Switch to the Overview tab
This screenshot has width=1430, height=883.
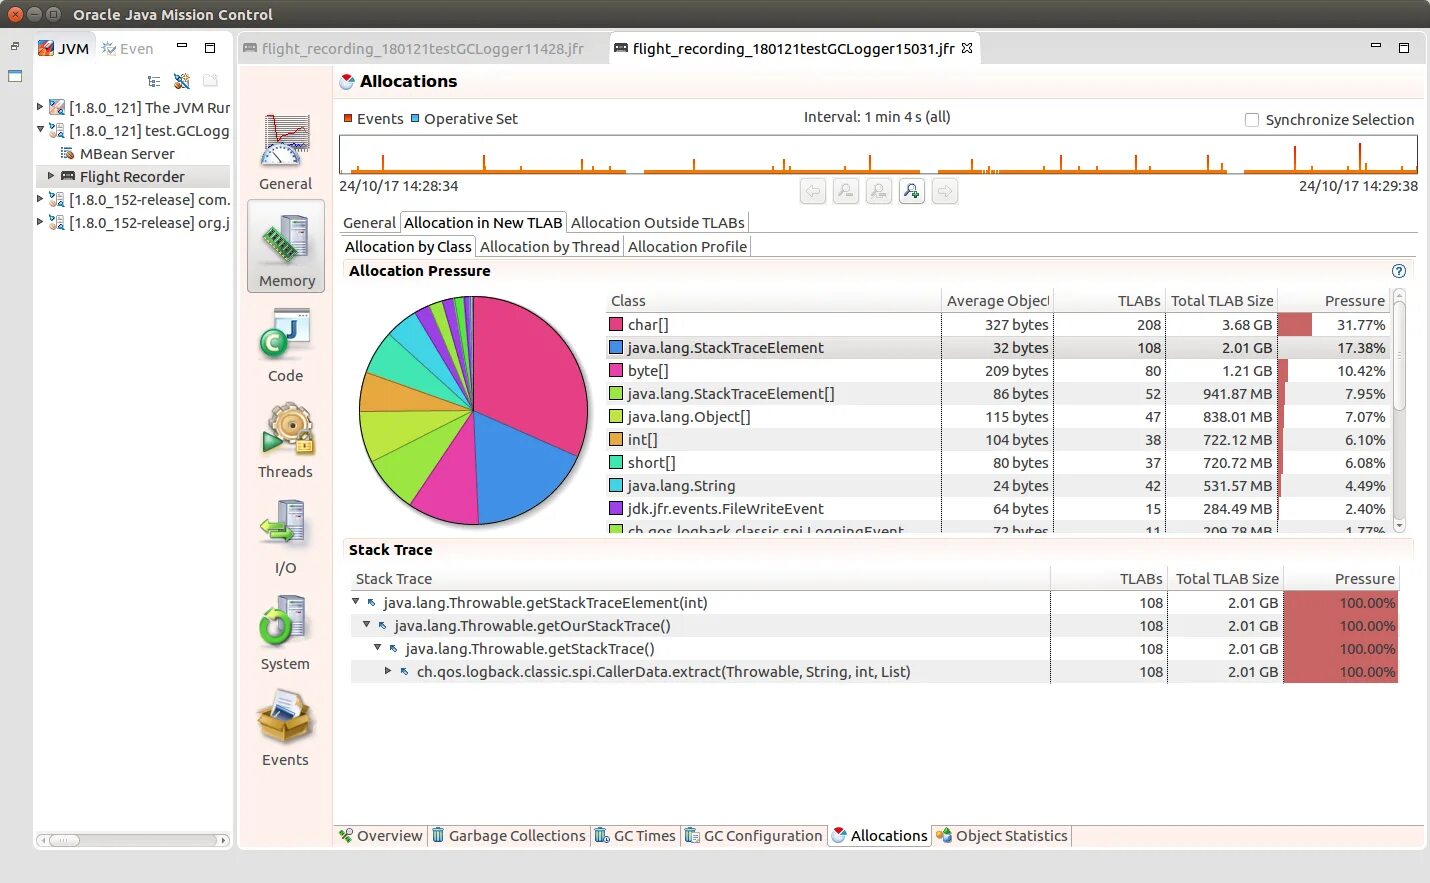click(380, 836)
